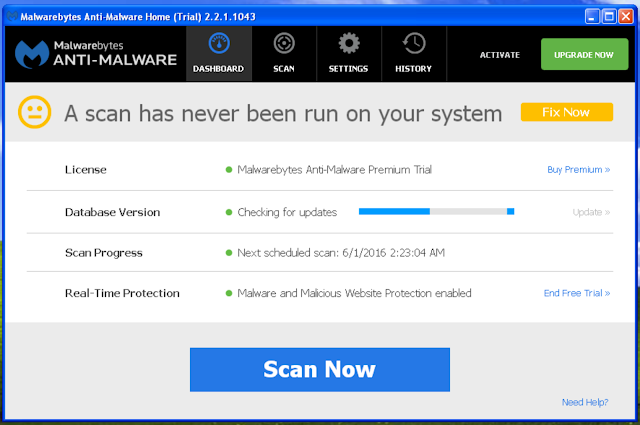Click the Scan target icon
640x425 pixels.
(284, 43)
